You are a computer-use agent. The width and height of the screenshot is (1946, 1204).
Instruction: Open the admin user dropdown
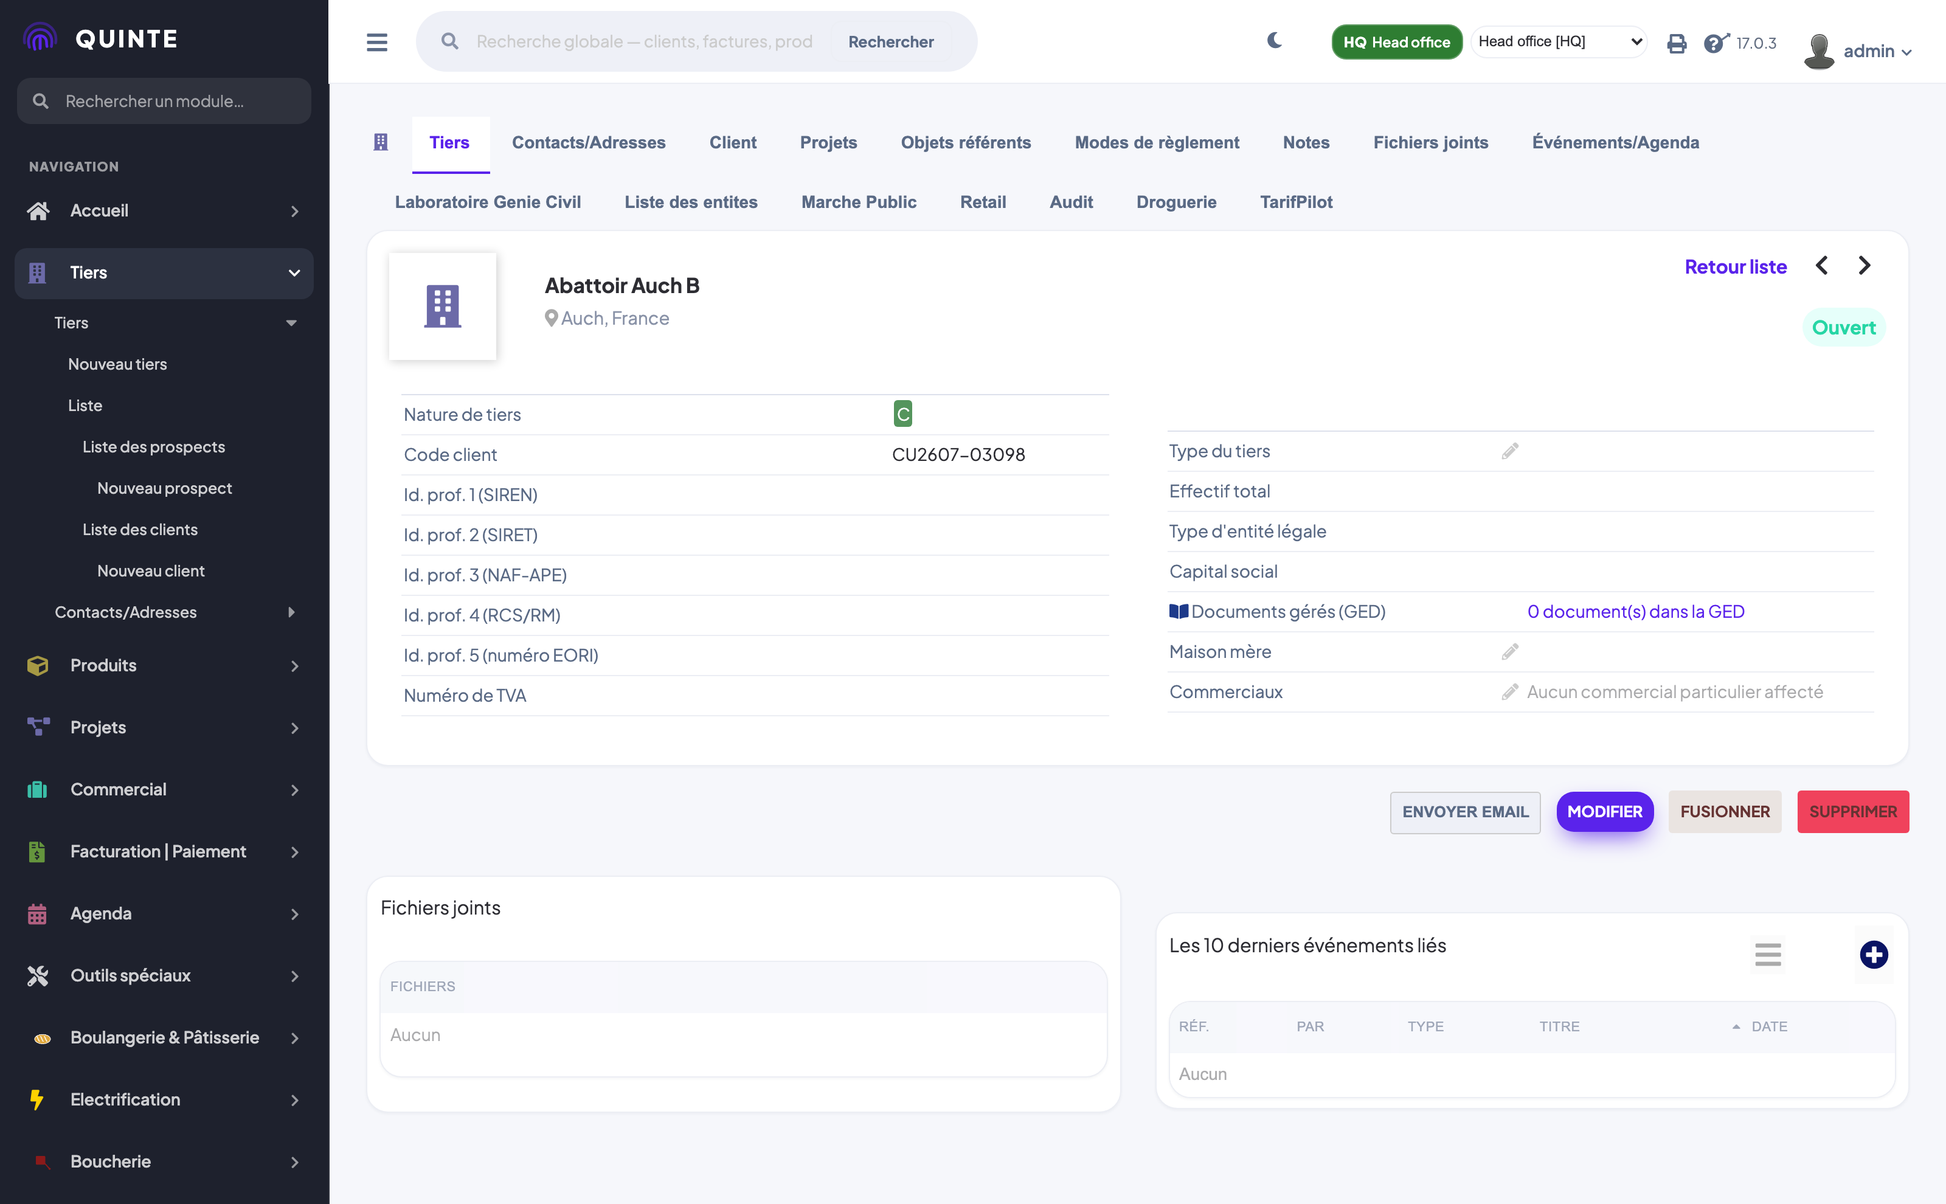1877,51
